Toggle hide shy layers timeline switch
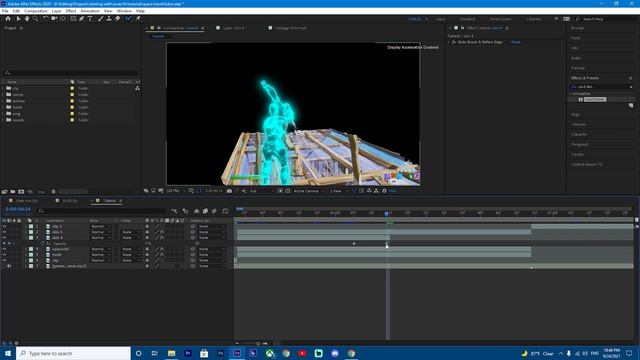 click(x=196, y=211)
